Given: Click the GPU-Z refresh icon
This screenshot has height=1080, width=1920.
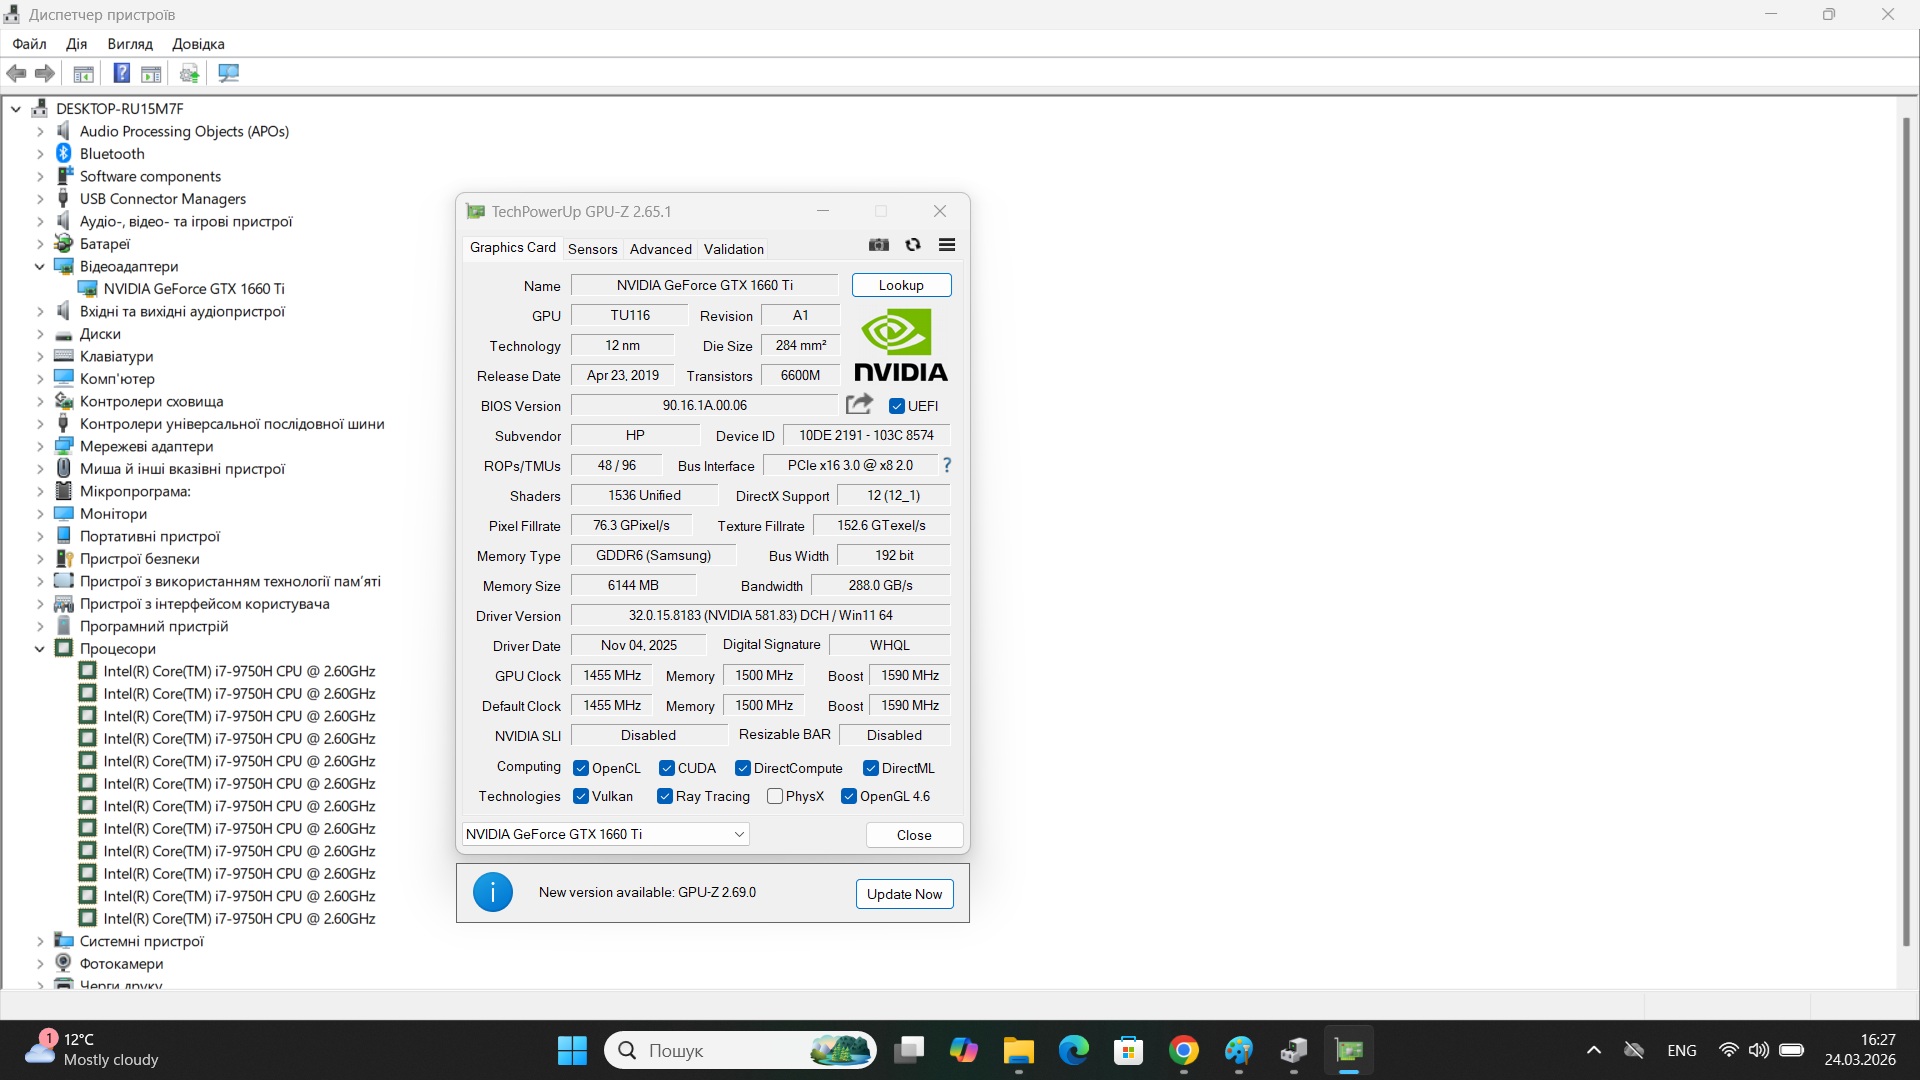Looking at the screenshot, I should tap(913, 245).
